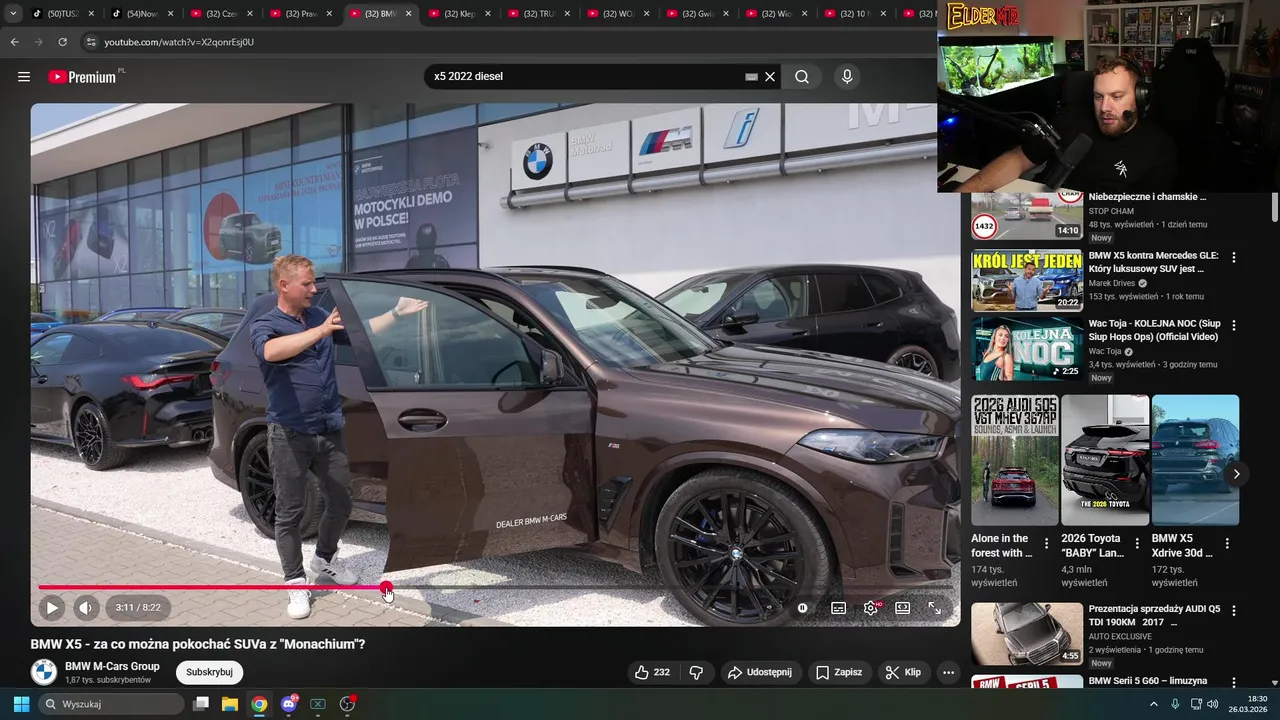
Task: Open Task View on the taskbar
Action: click(x=201, y=704)
